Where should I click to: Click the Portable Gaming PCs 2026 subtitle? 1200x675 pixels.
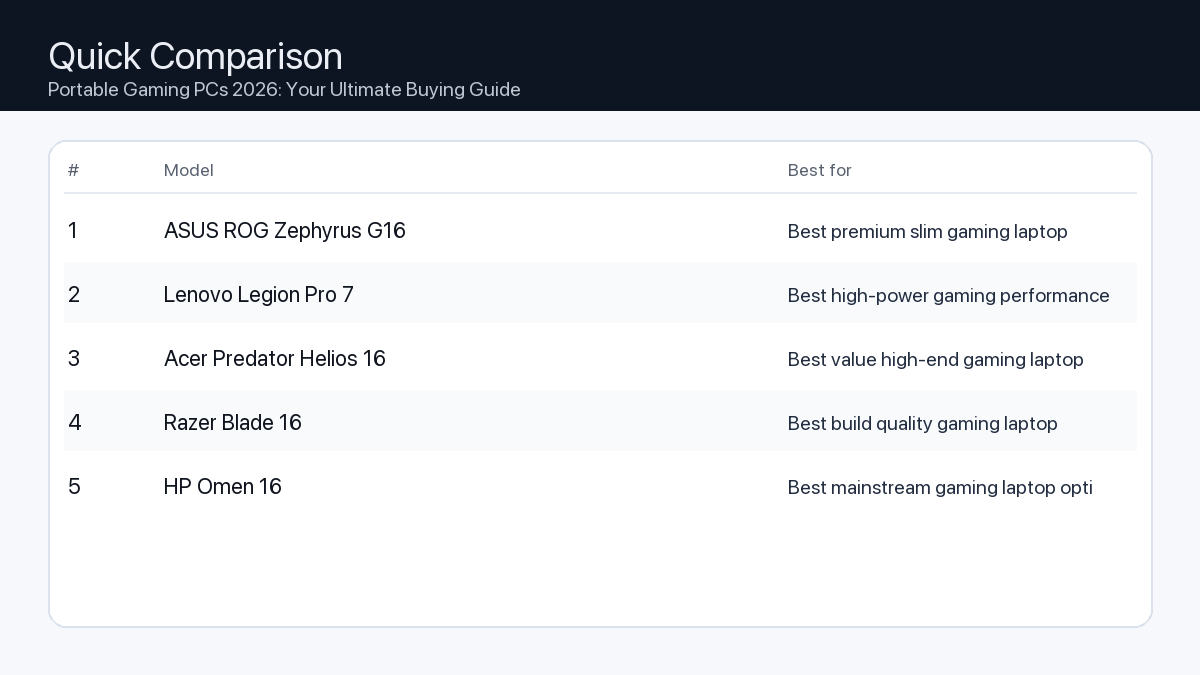284,90
